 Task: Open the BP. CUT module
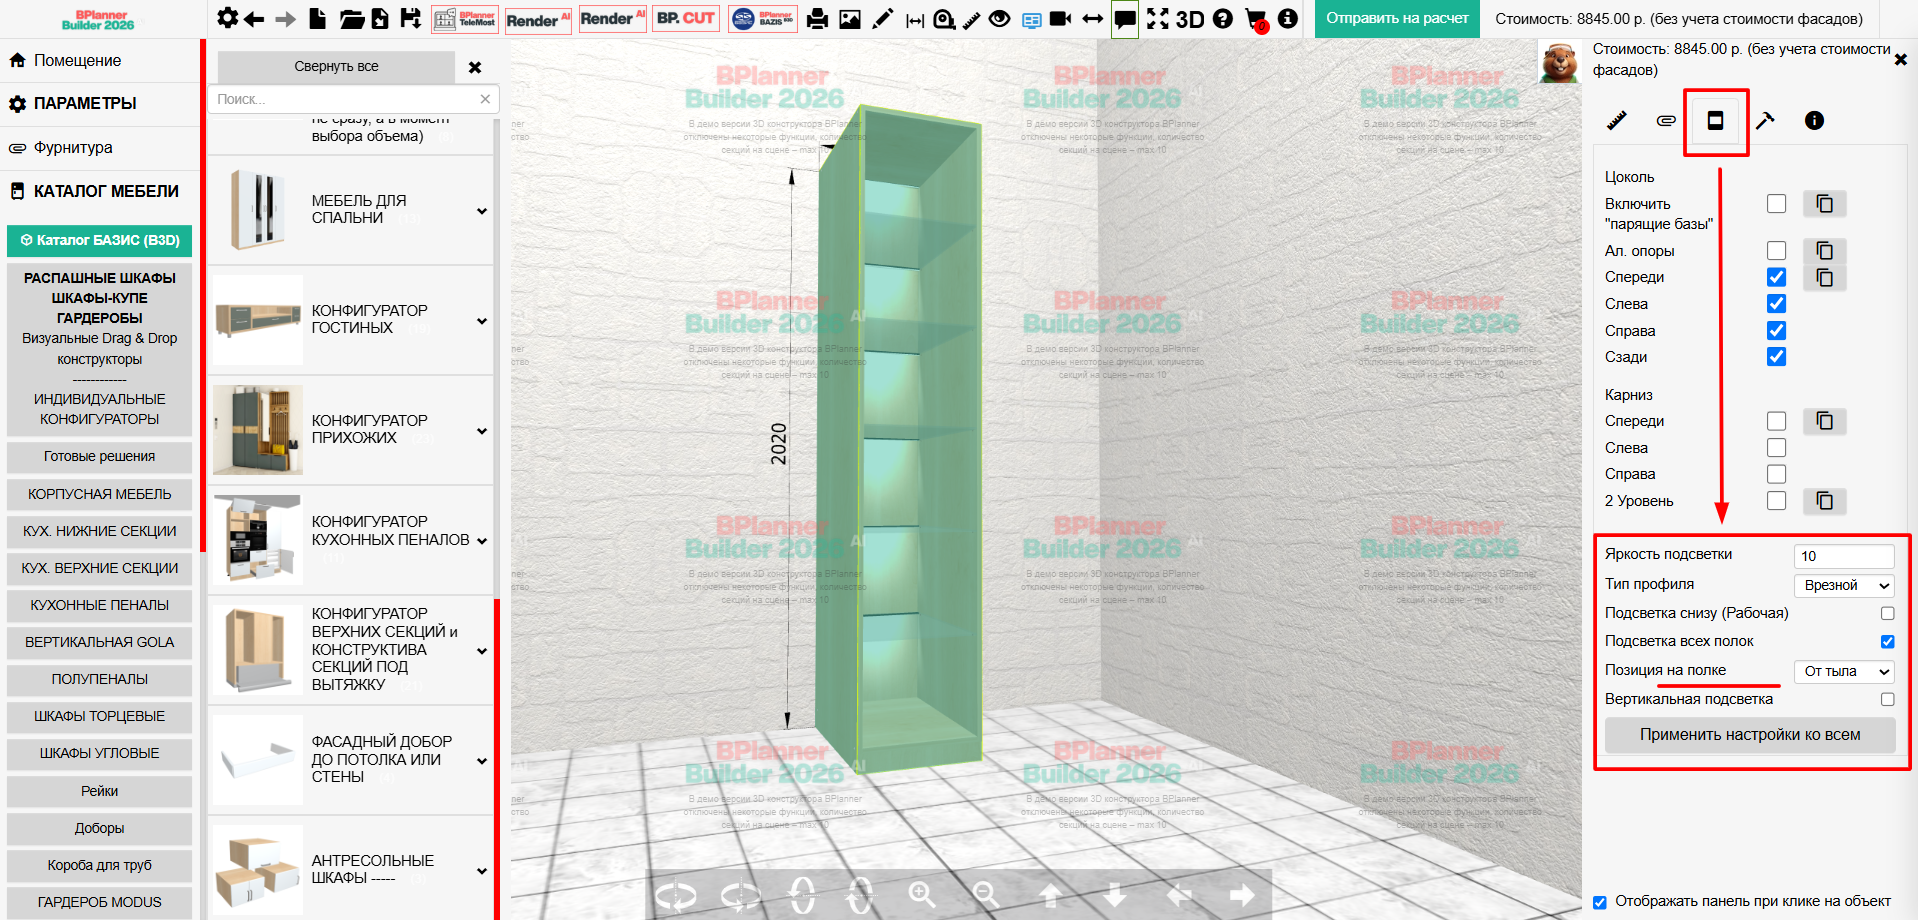(x=686, y=19)
